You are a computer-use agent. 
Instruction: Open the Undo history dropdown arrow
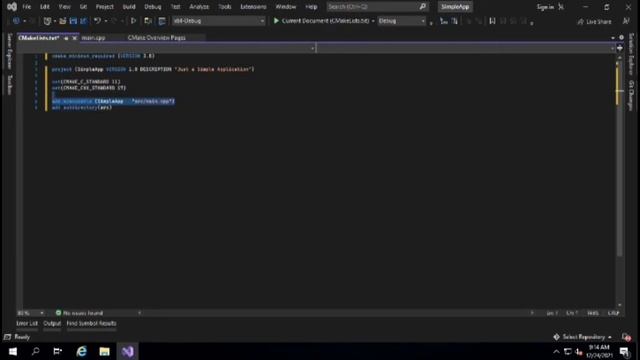[106, 21]
